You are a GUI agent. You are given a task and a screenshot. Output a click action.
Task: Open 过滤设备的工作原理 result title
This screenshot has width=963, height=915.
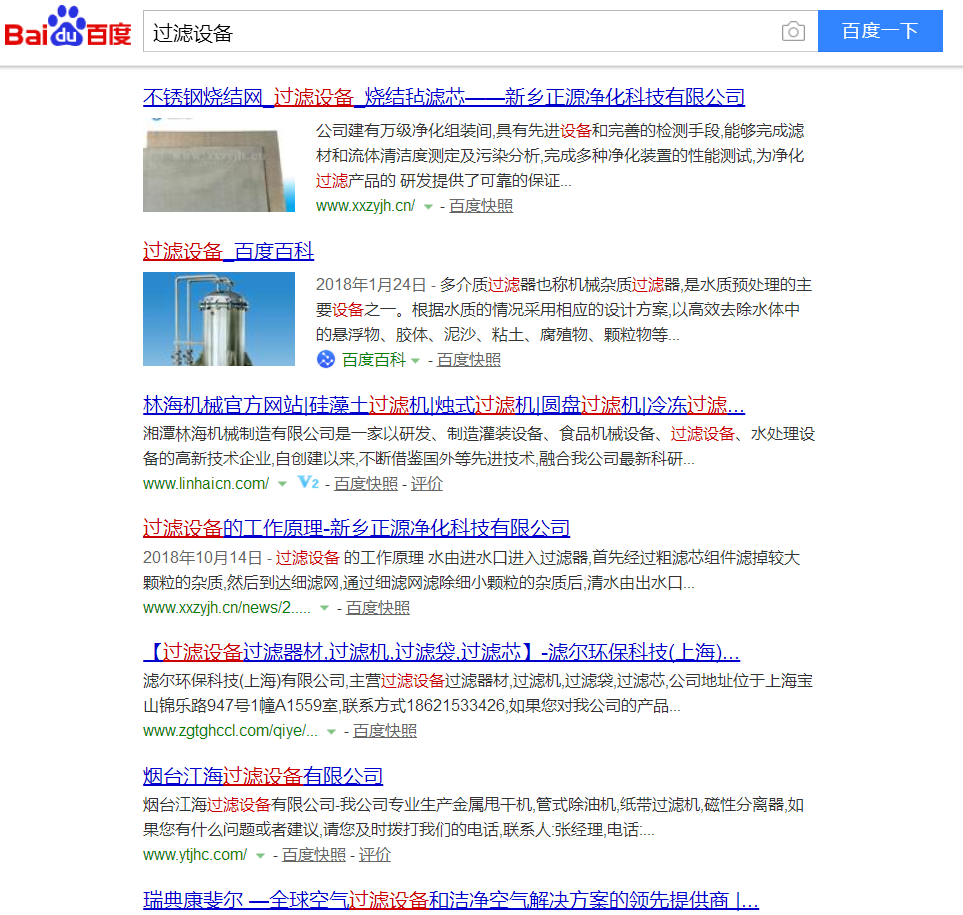click(356, 528)
